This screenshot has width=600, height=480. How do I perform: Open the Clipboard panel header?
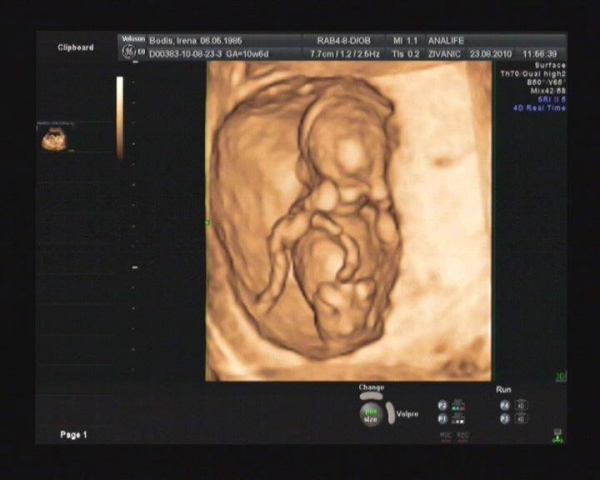point(76,47)
